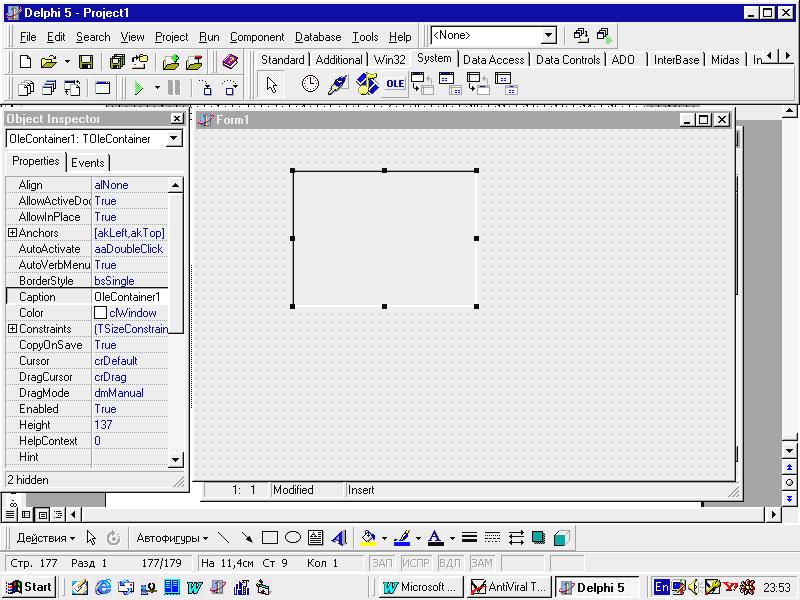Viewport: 800px width, 600px height.
Task: Save the file using the floppy disk icon
Action: pos(86,62)
